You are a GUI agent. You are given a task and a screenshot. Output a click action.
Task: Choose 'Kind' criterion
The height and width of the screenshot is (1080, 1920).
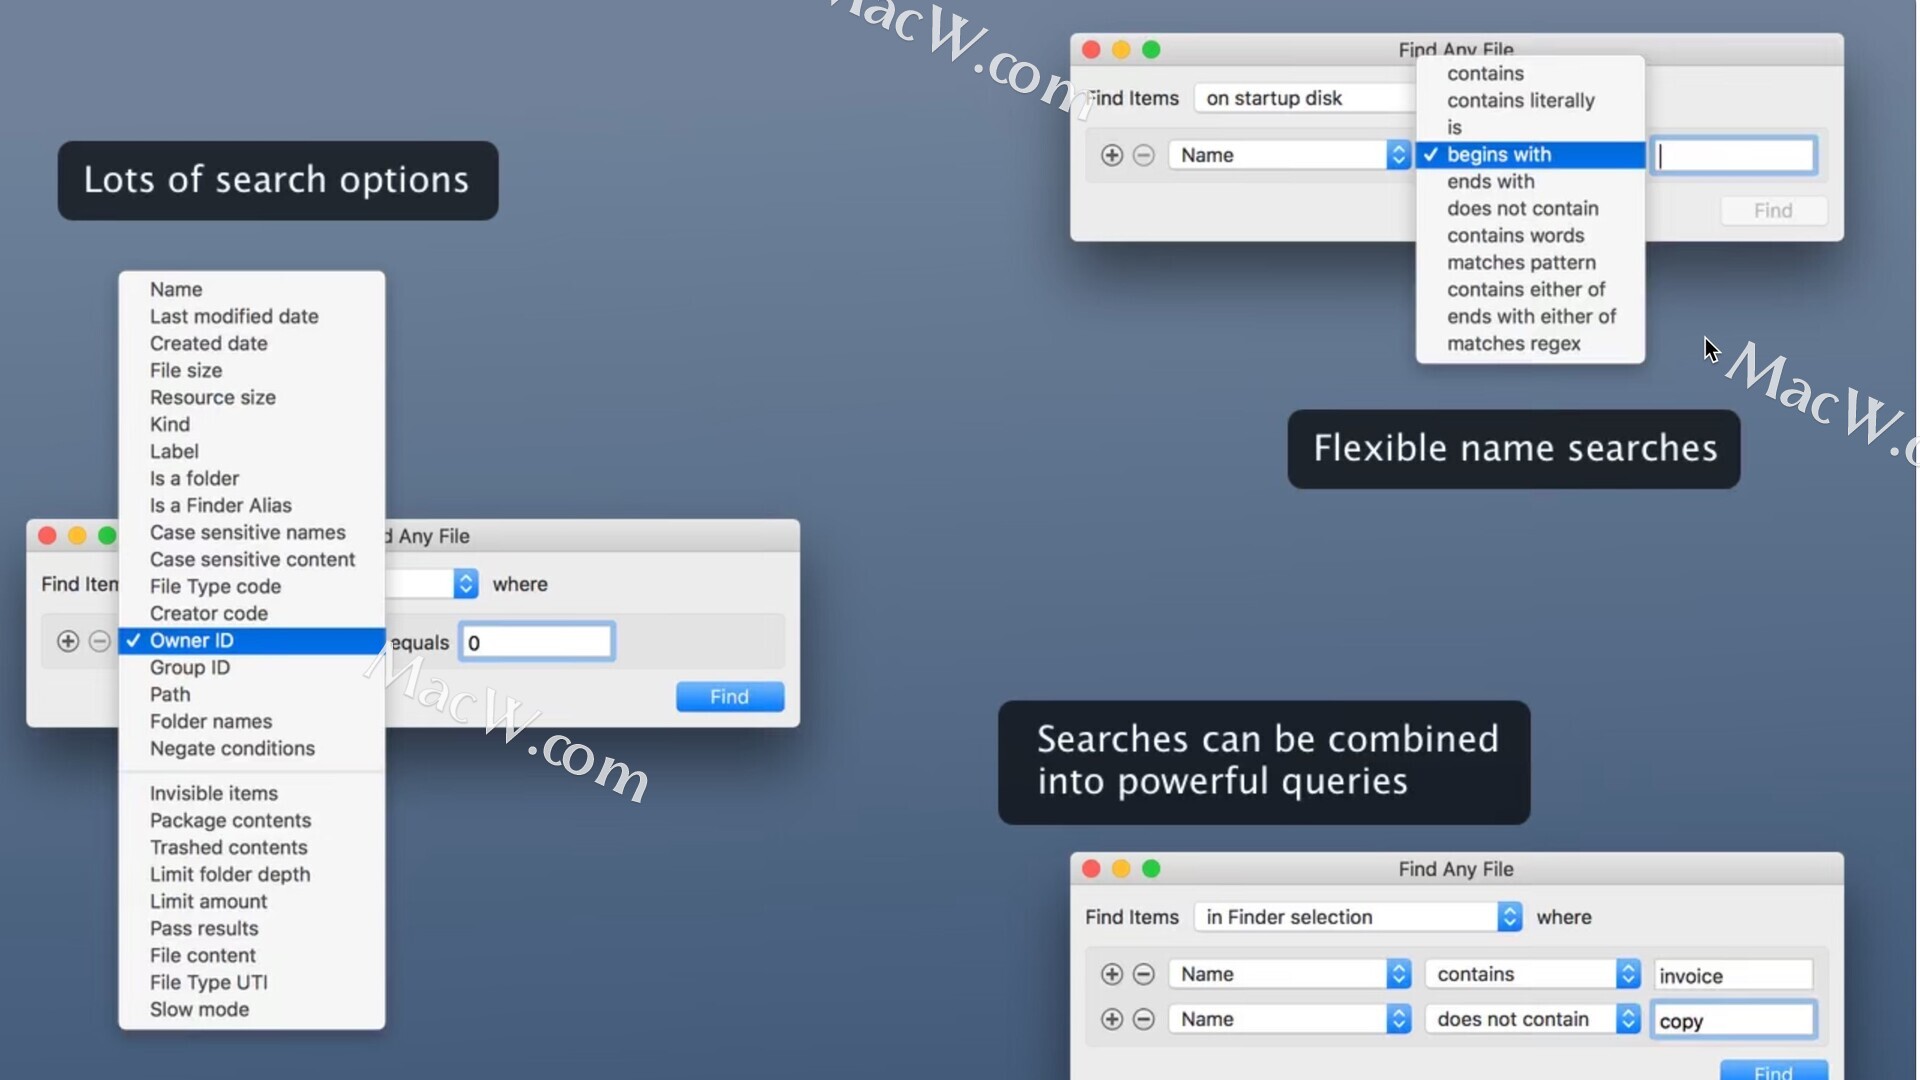pyautogui.click(x=251, y=424)
